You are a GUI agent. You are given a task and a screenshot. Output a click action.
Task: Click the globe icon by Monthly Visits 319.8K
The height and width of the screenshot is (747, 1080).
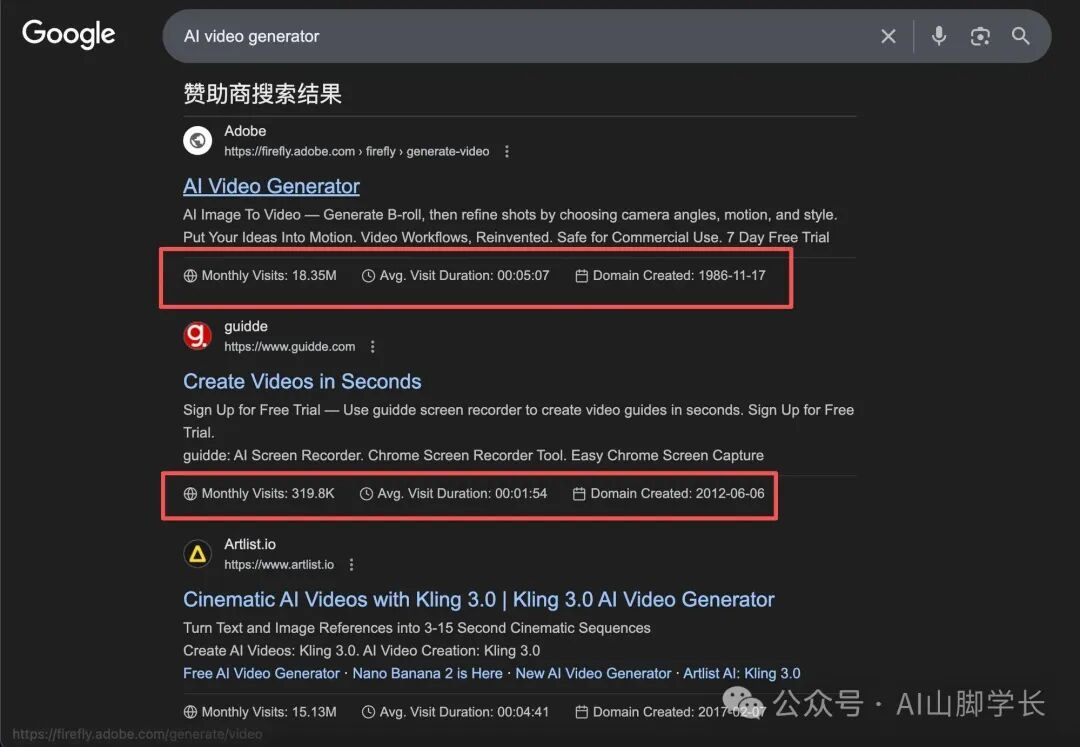tap(190, 494)
